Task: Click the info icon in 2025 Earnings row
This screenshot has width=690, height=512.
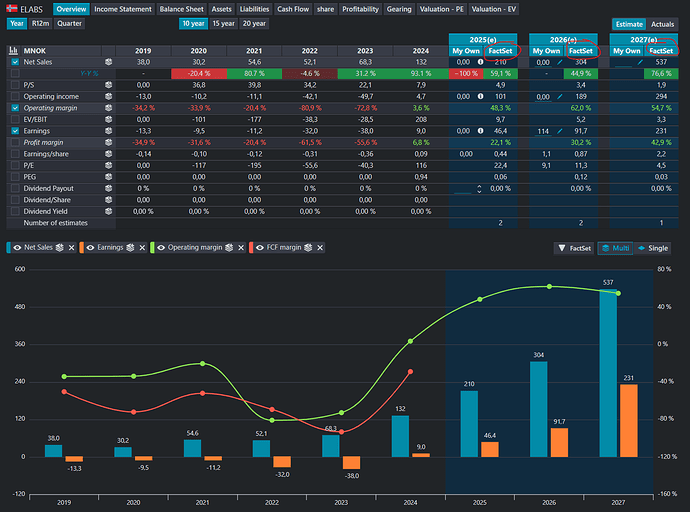Action: pyautogui.click(x=481, y=131)
